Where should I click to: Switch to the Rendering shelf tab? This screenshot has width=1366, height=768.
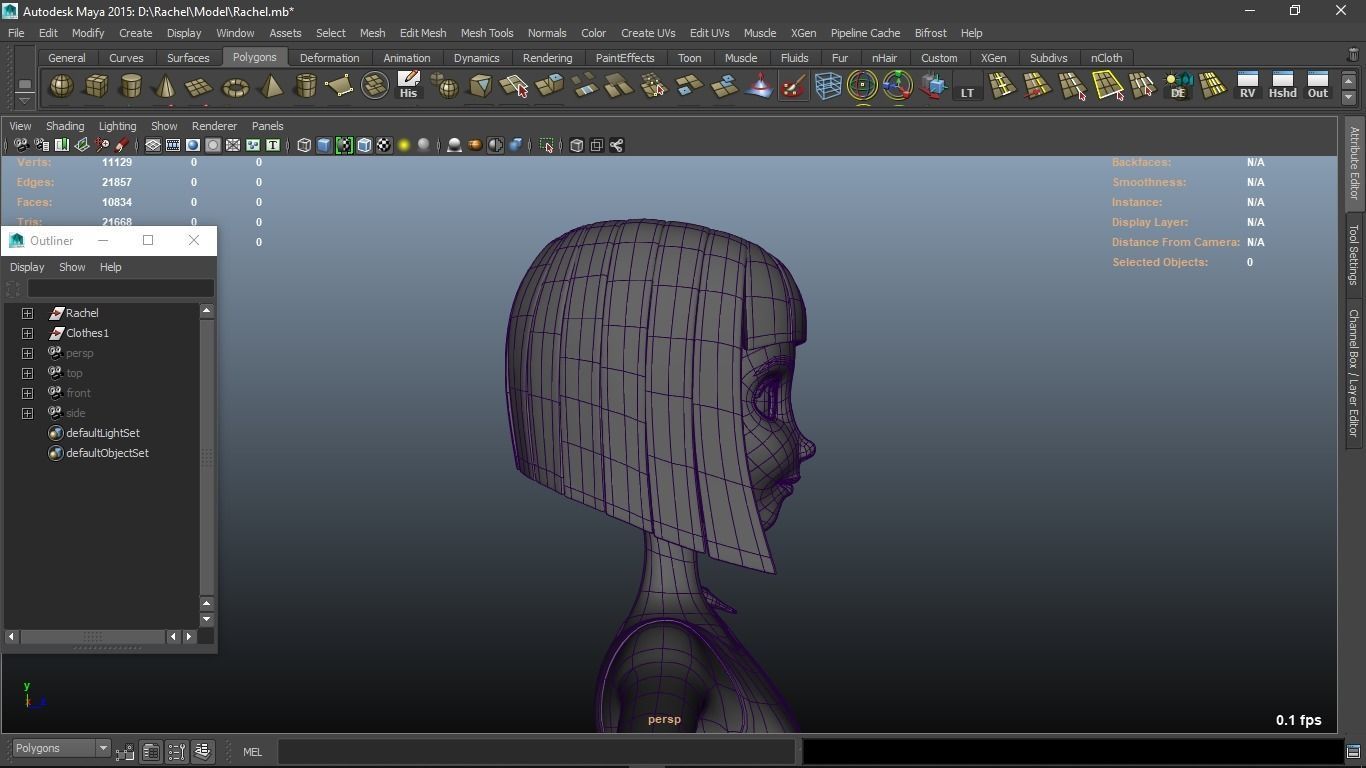547,58
